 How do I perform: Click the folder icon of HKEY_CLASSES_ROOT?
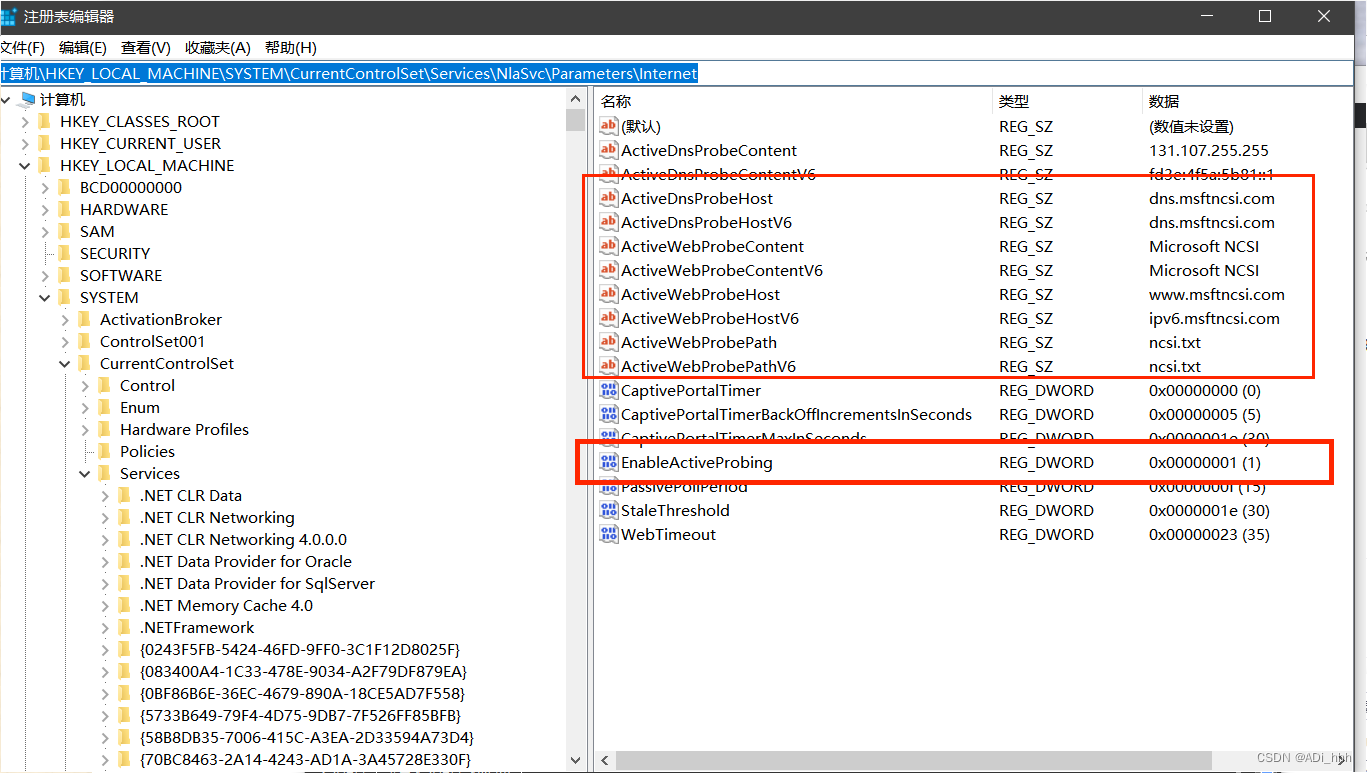point(44,121)
